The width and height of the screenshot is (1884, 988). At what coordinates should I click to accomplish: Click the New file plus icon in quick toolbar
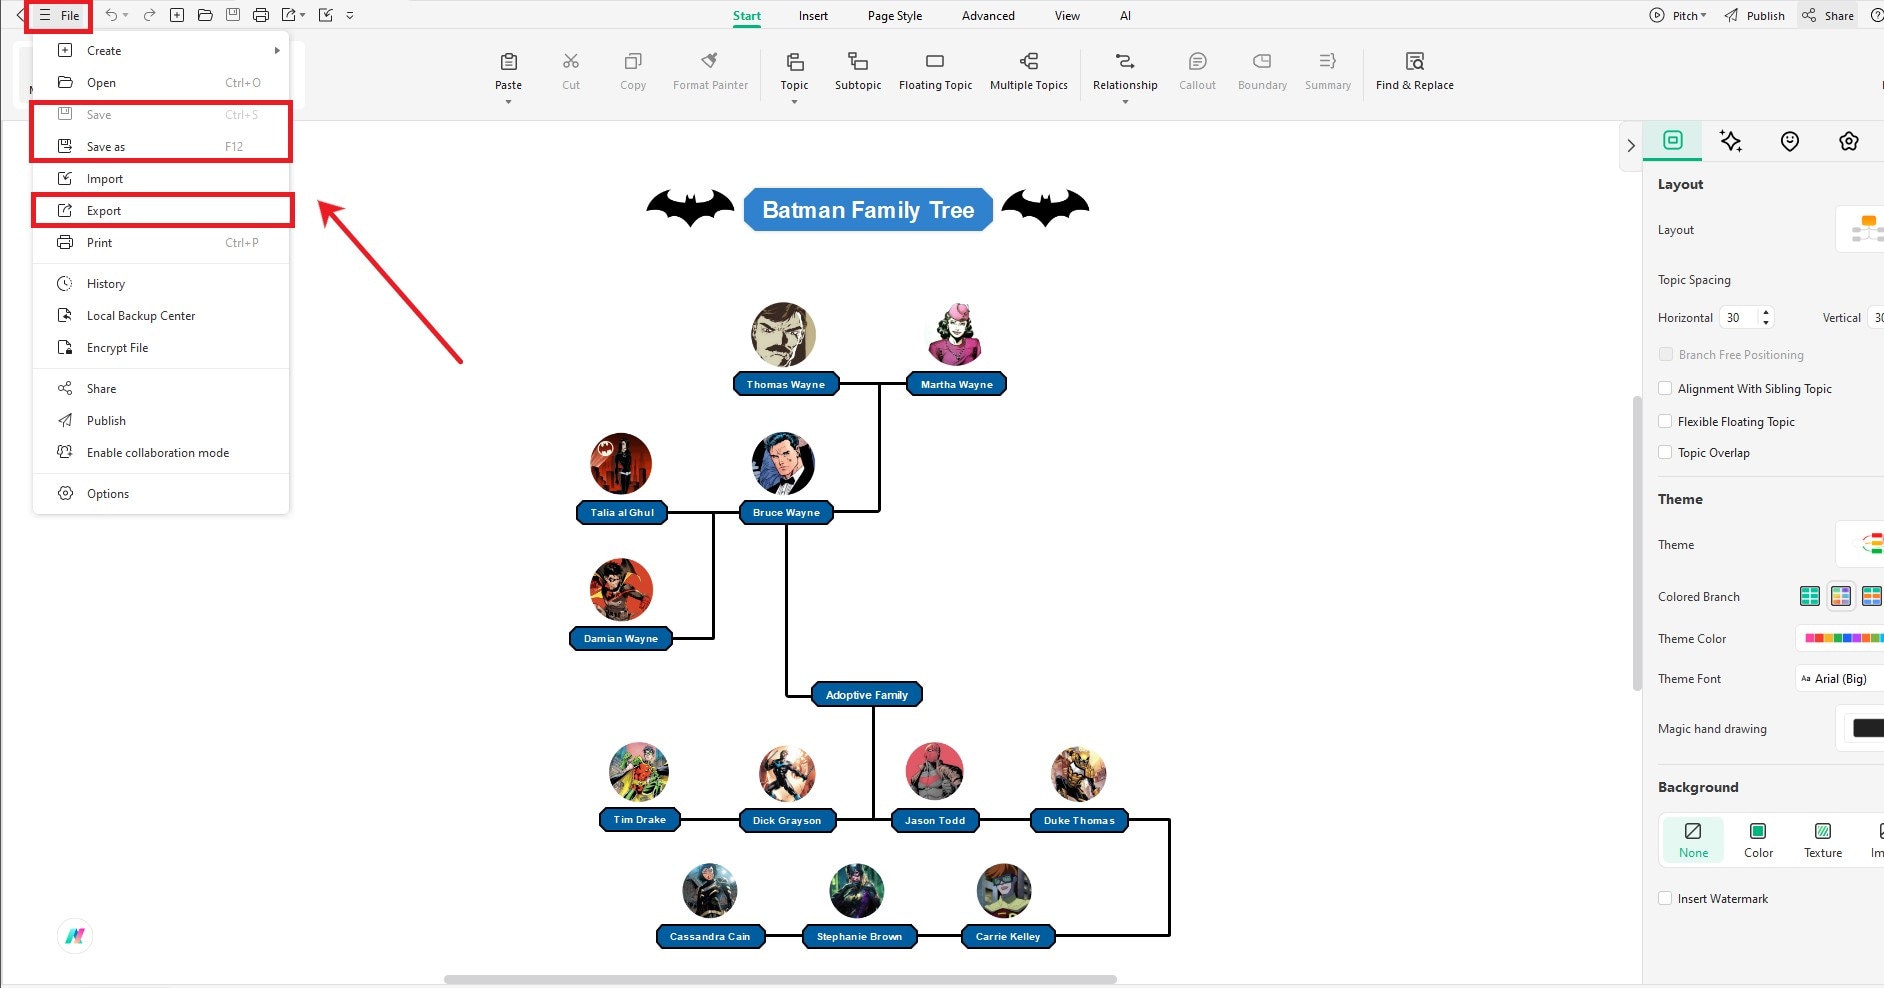[x=177, y=15]
